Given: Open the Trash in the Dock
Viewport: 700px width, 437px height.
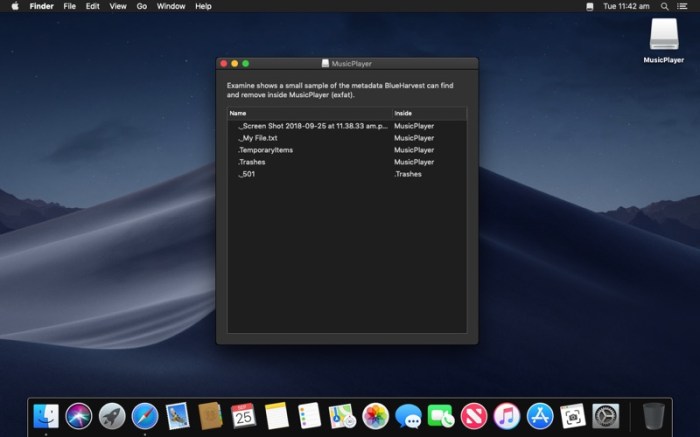Looking at the screenshot, I should pos(653,415).
